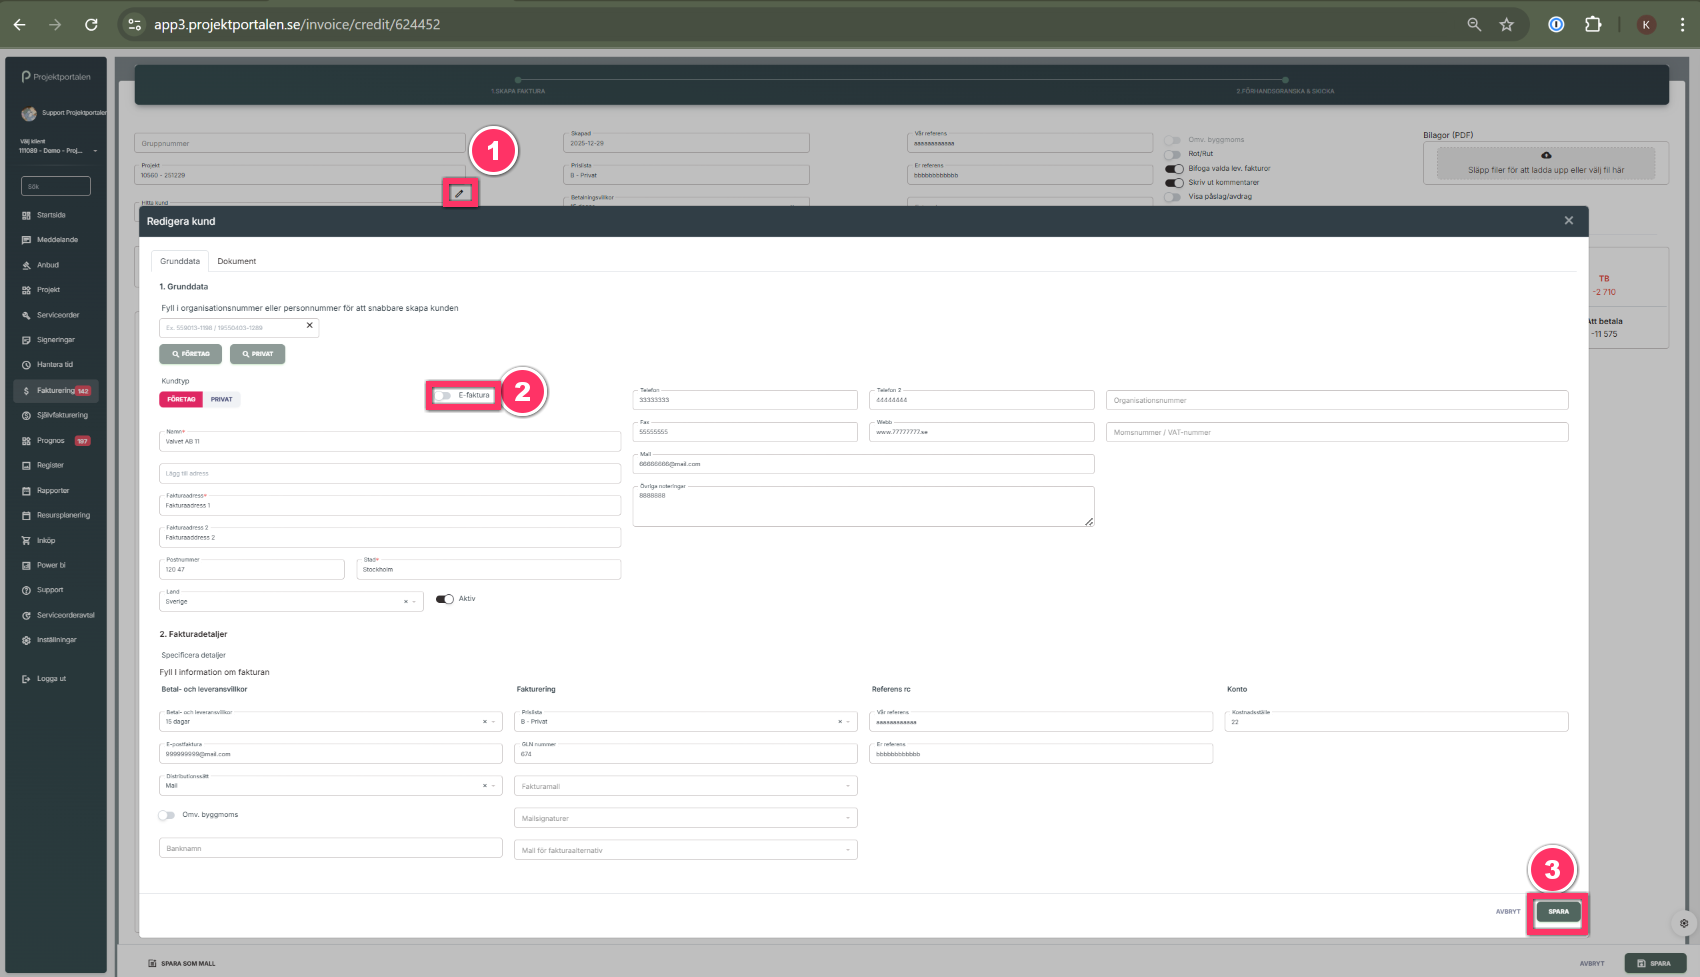Screen dimensions: 1700x977
Task: Click the GLN nummer field
Action: coord(686,753)
